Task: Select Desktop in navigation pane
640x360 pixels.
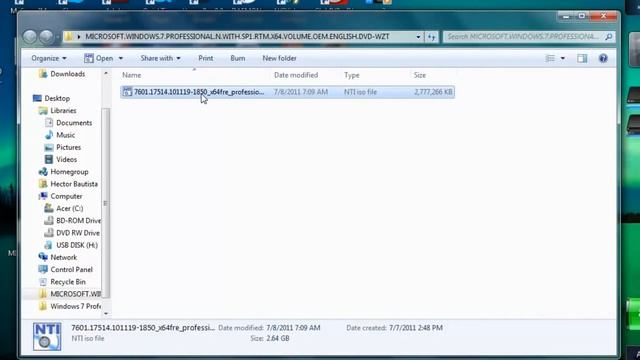Action: (57, 98)
